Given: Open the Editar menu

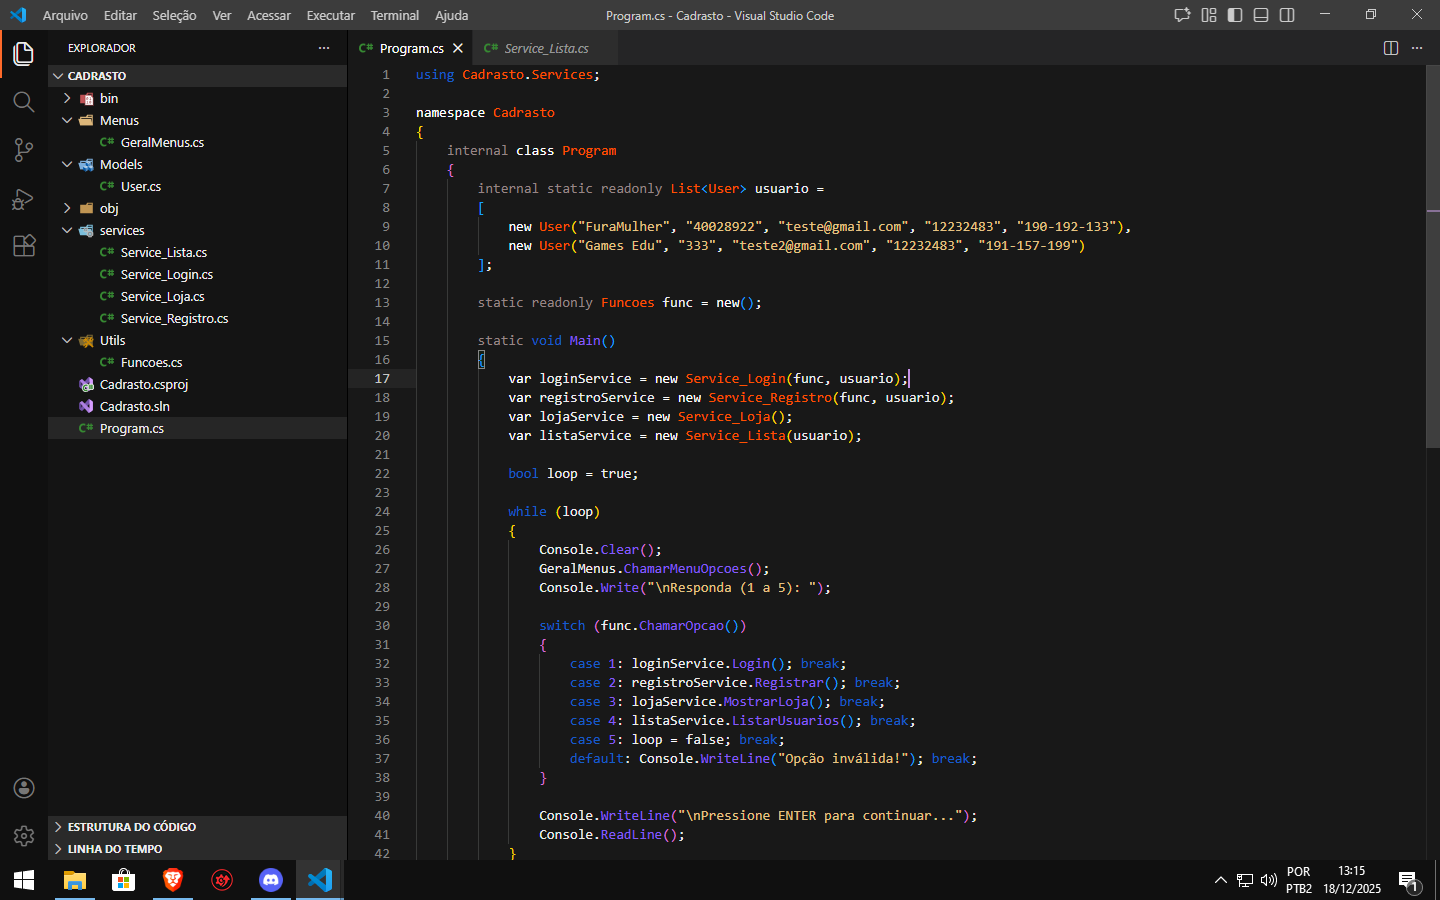Looking at the screenshot, I should [120, 15].
